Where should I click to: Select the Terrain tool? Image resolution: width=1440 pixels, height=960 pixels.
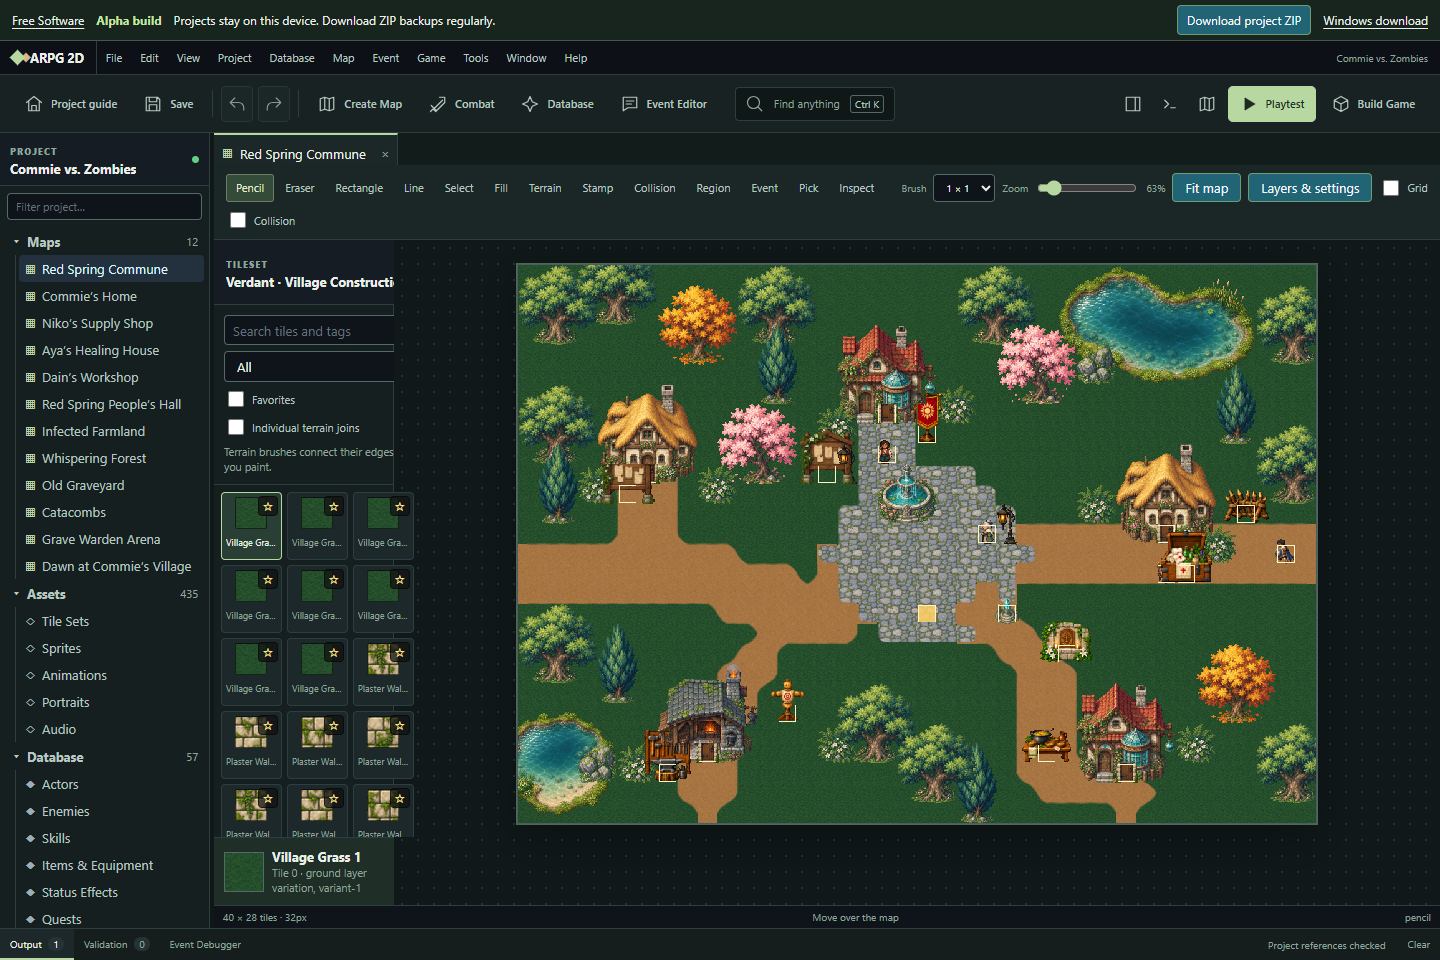(545, 188)
